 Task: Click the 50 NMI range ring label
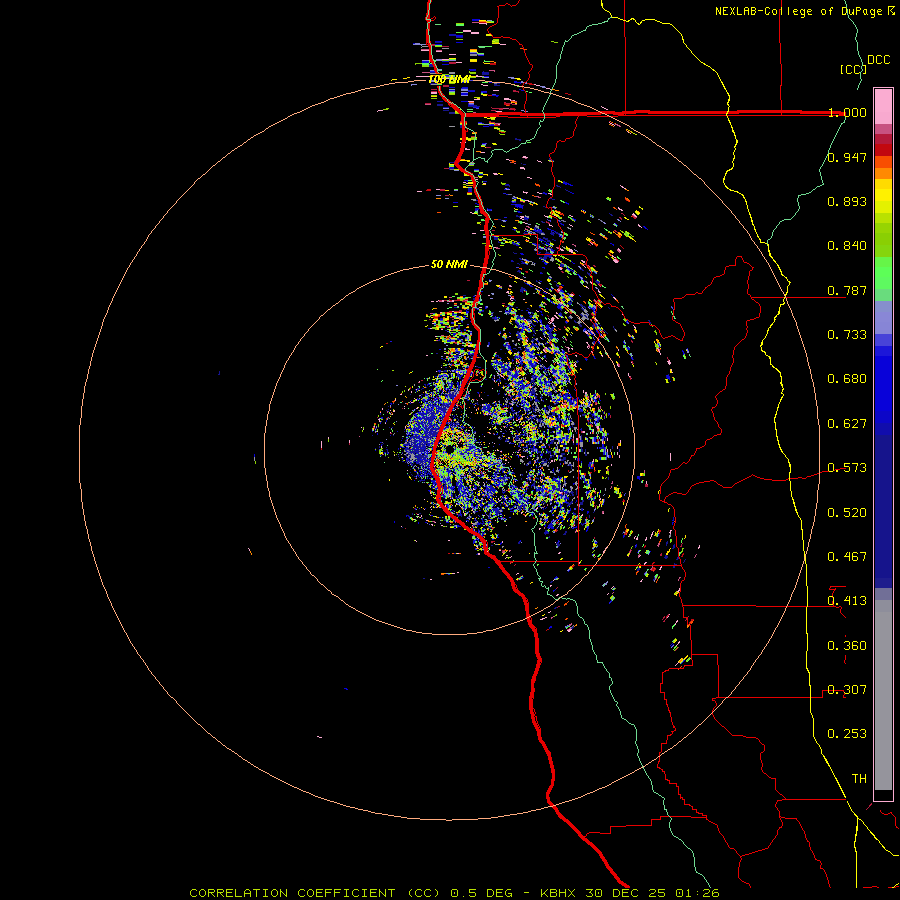click(x=449, y=265)
